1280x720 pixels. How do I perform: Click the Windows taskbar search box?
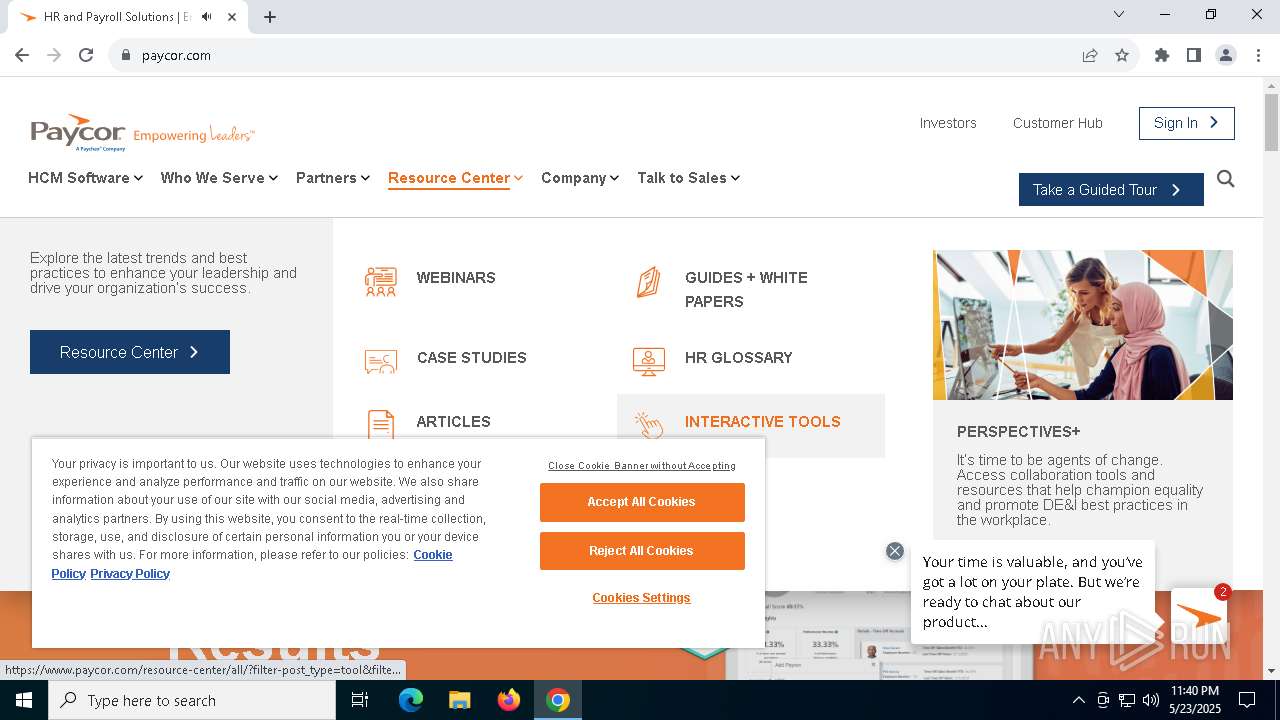[192, 700]
